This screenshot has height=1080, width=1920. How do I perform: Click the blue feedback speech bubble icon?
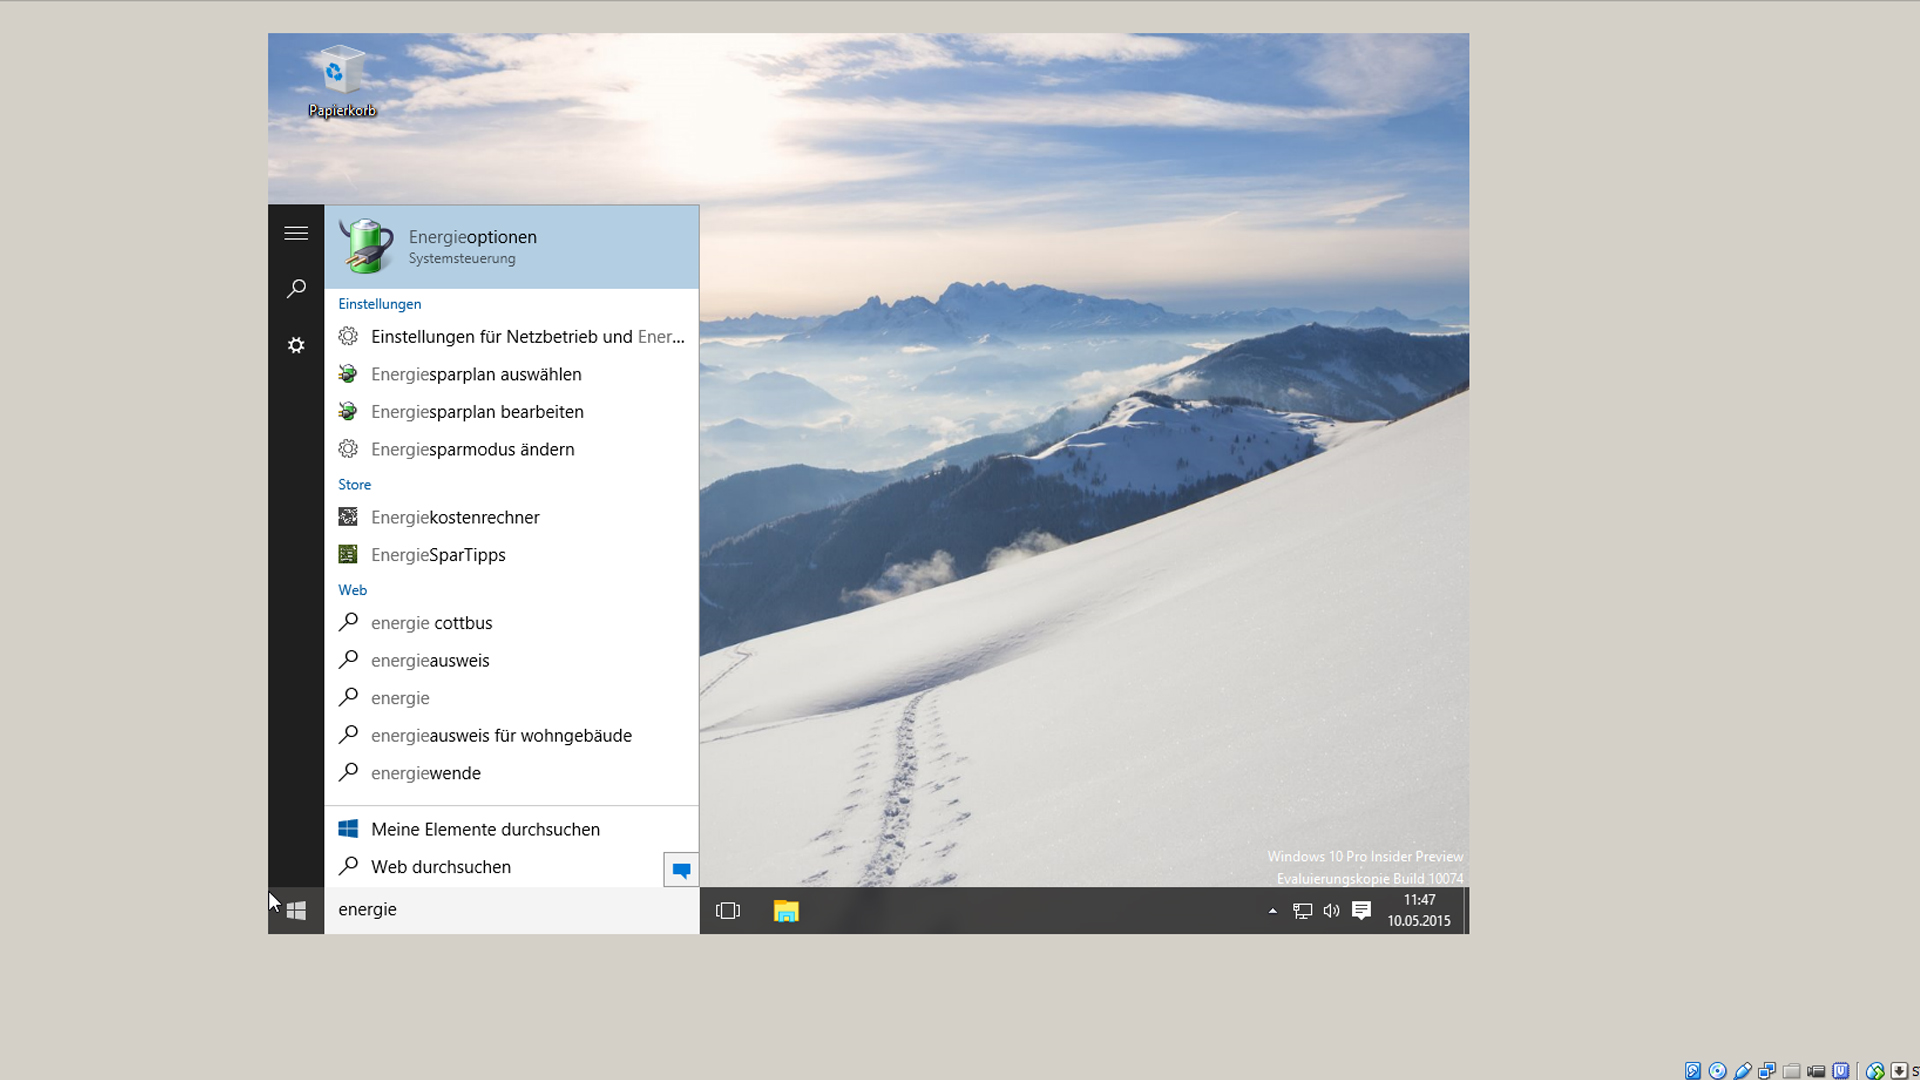coord(681,870)
